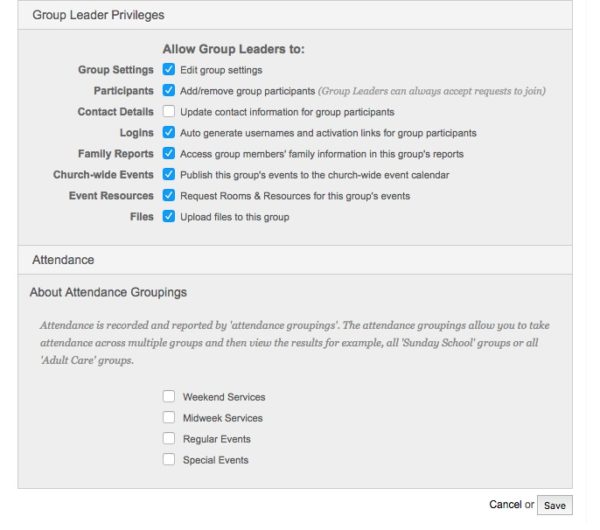This screenshot has height=530, width=600.
Task: Enable Update contact information checkbox
Action: tap(169, 112)
